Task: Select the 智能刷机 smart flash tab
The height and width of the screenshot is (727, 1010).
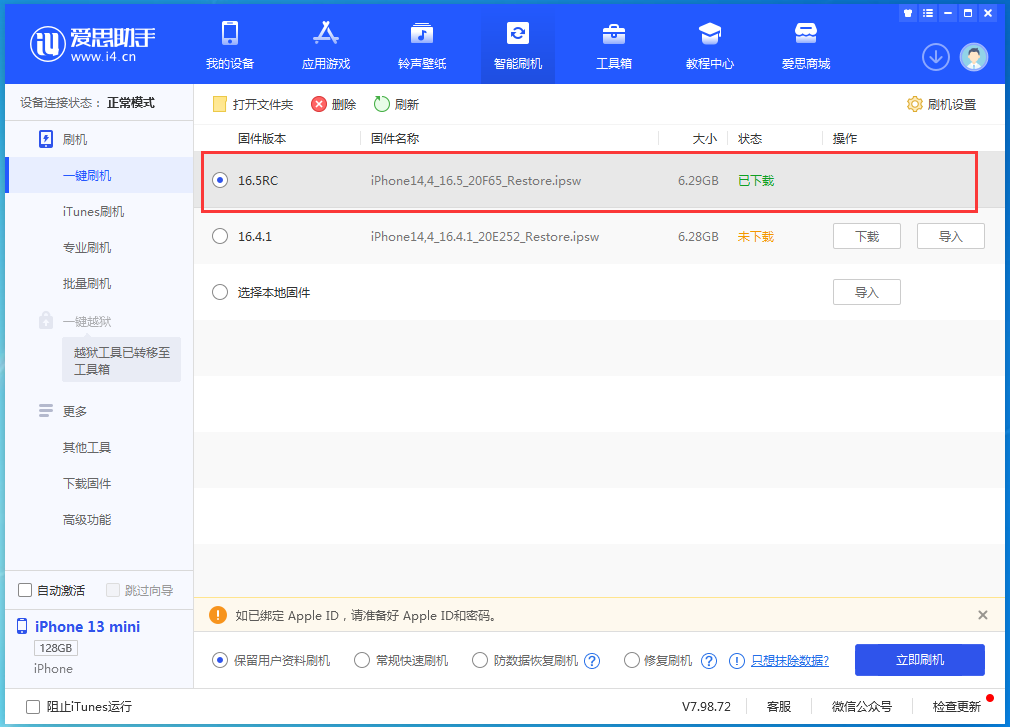Action: coord(518,45)
